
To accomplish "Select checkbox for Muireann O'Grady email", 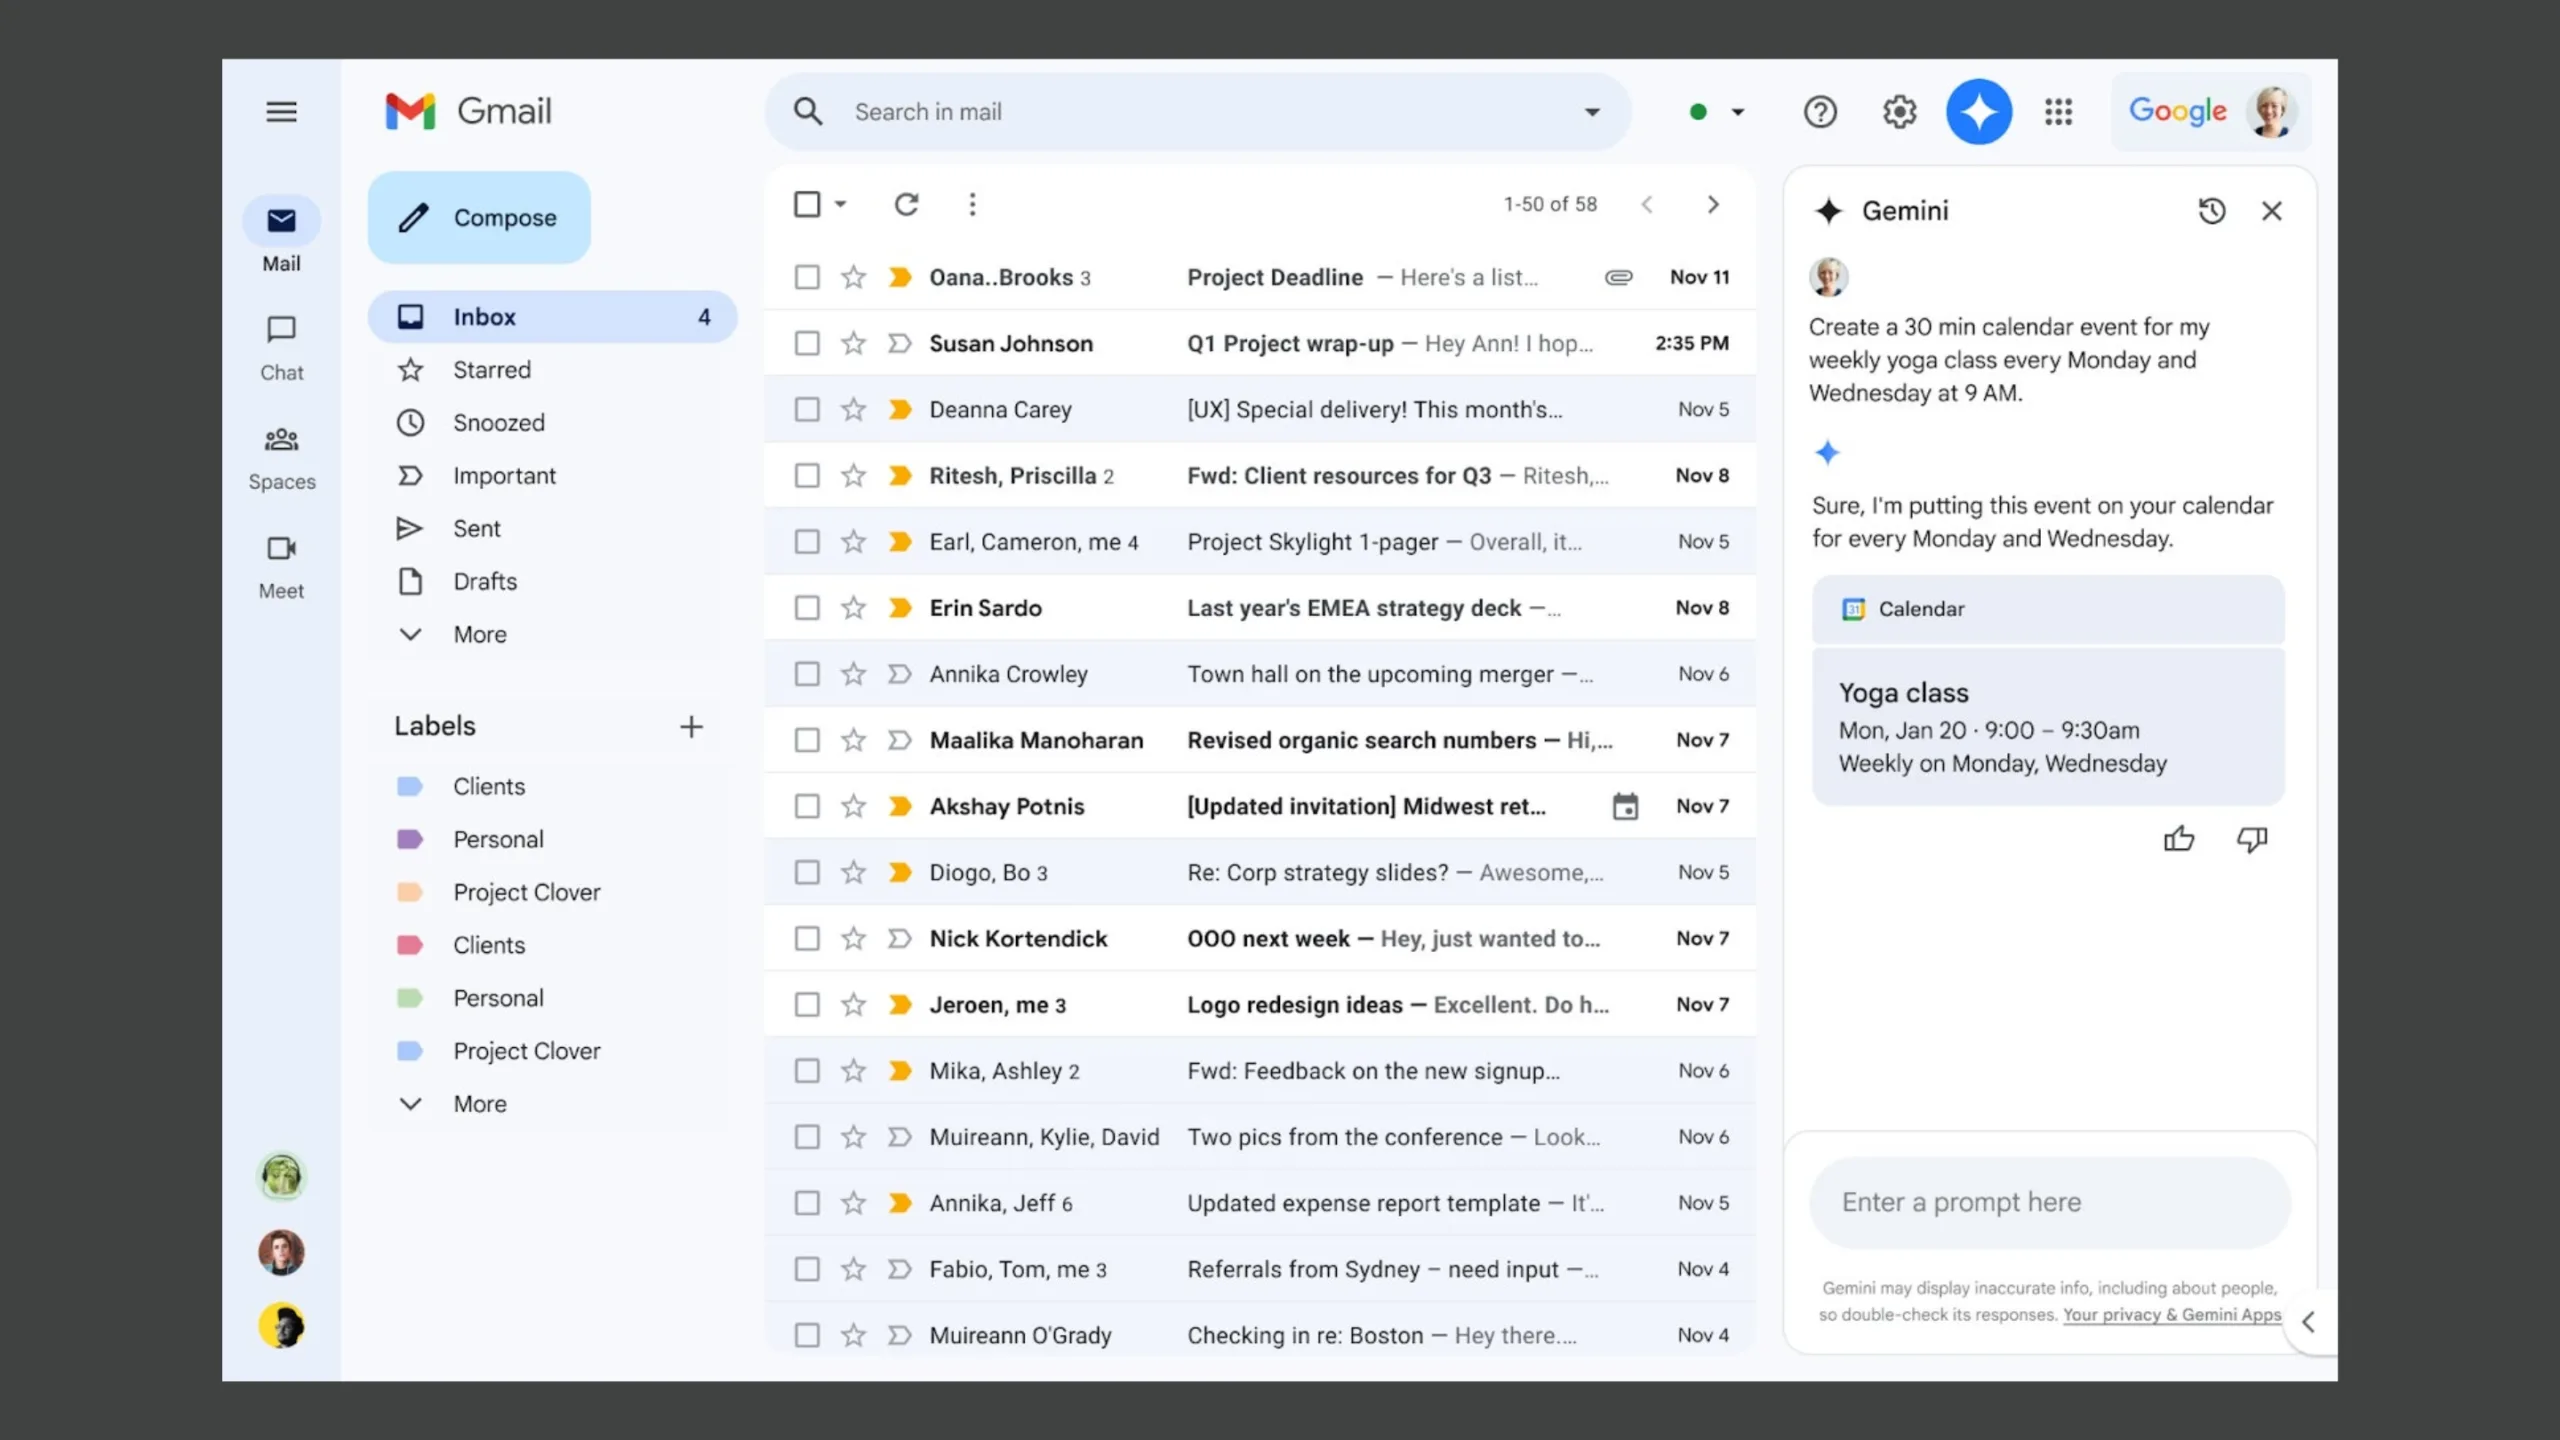I will (x=806, y=1335).
